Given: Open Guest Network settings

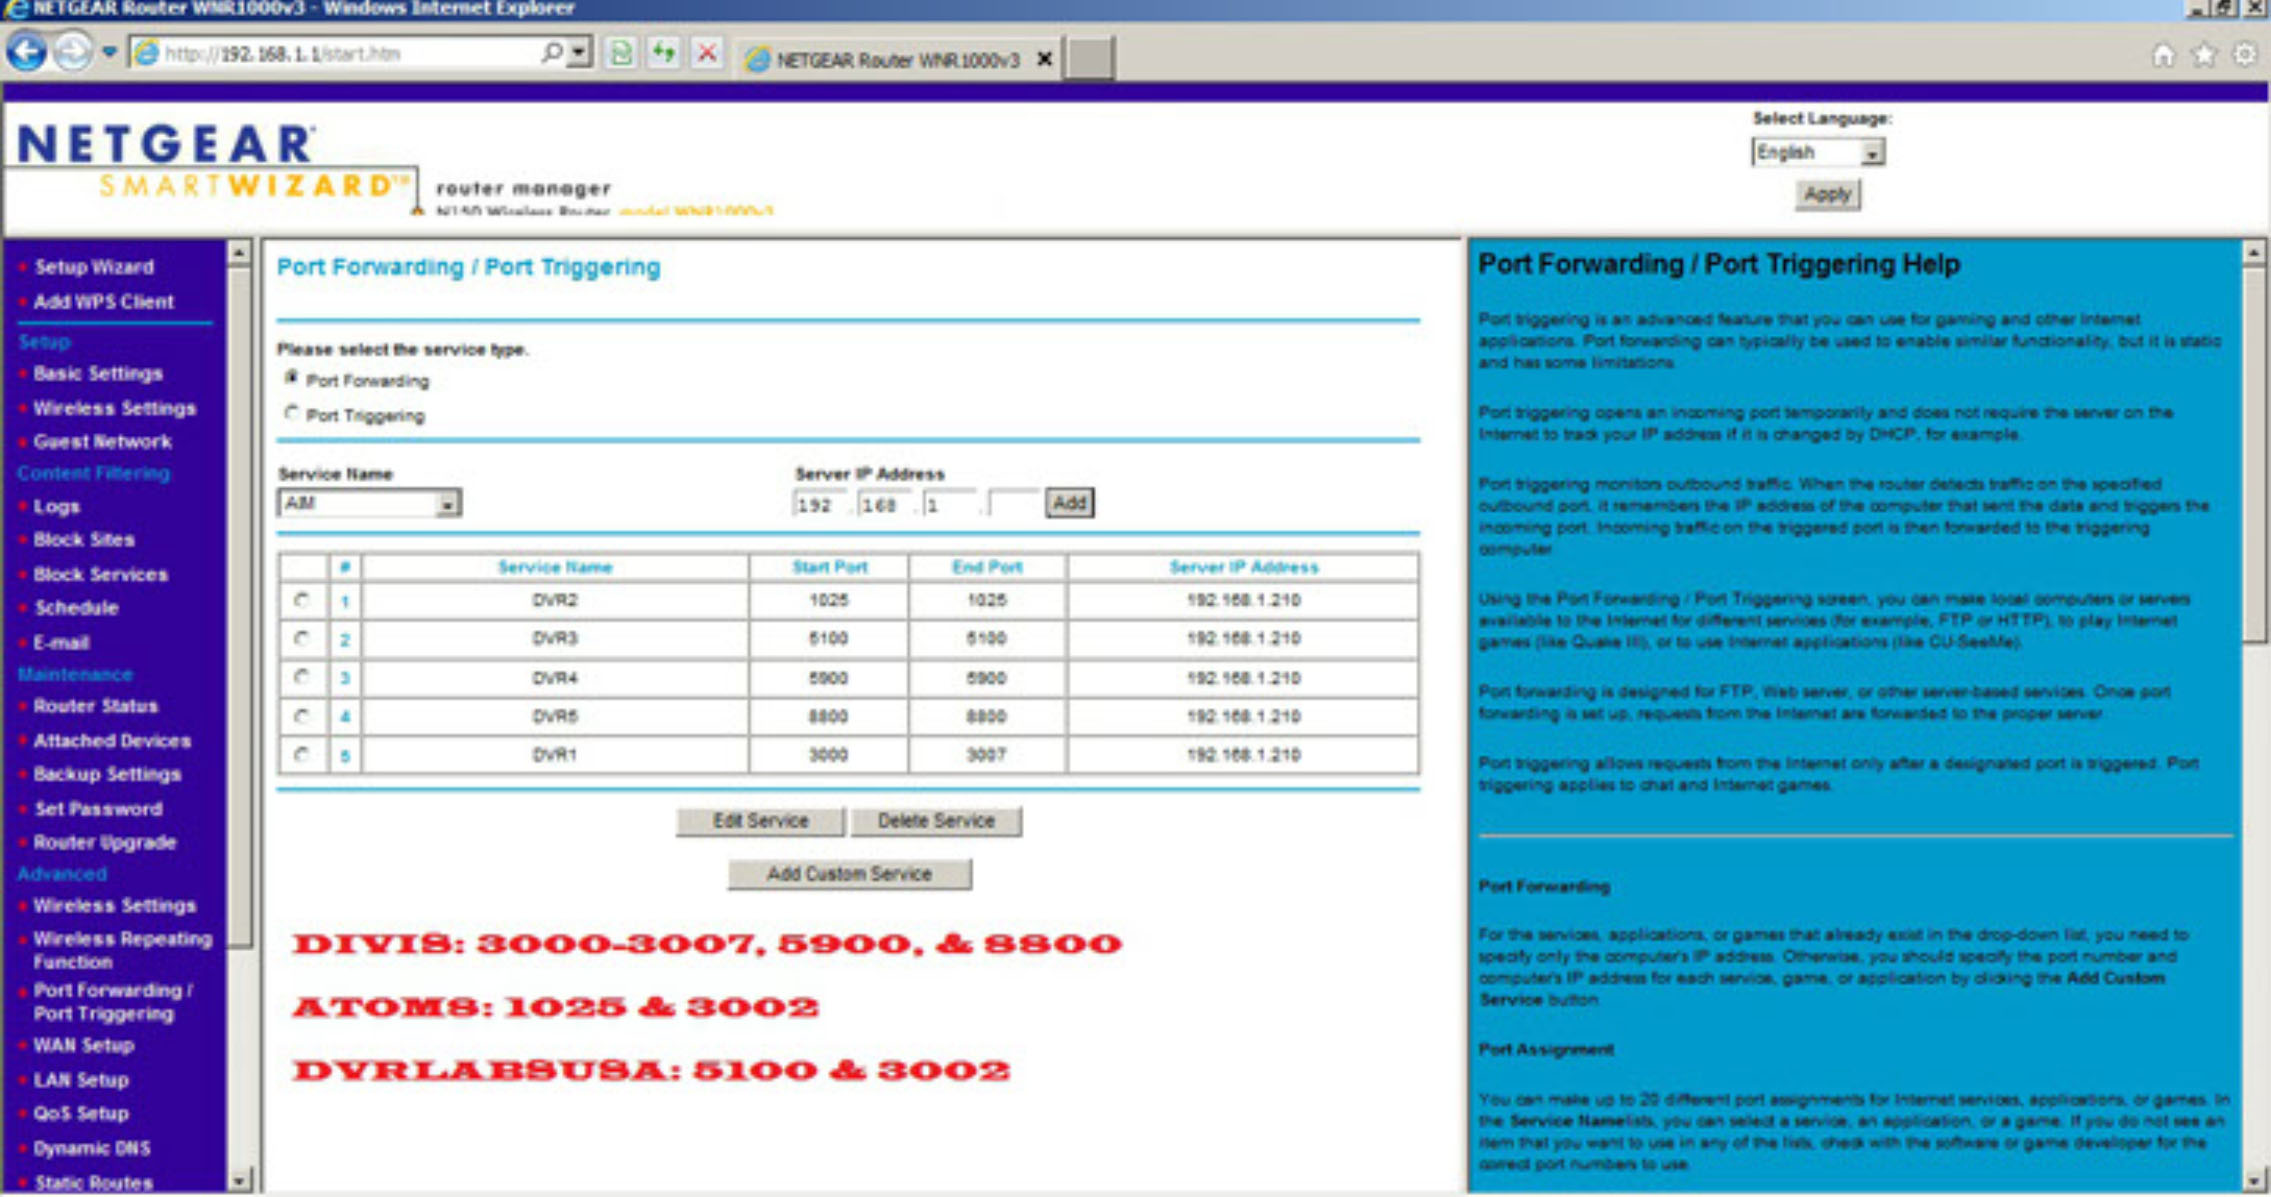Looking at the screenshot, I should [102, 442].
